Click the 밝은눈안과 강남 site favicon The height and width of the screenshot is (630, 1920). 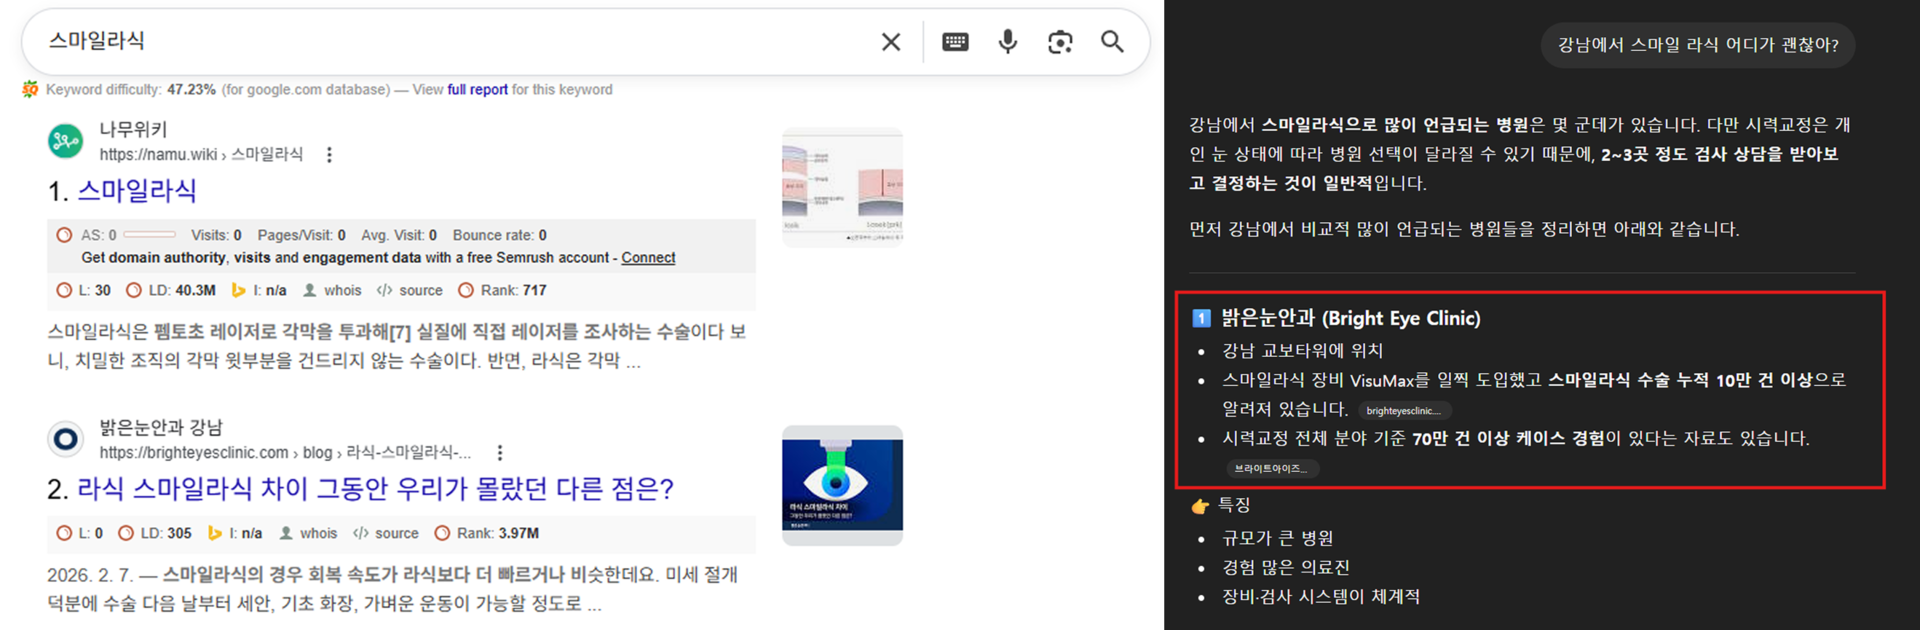click(x=66, y=439)
